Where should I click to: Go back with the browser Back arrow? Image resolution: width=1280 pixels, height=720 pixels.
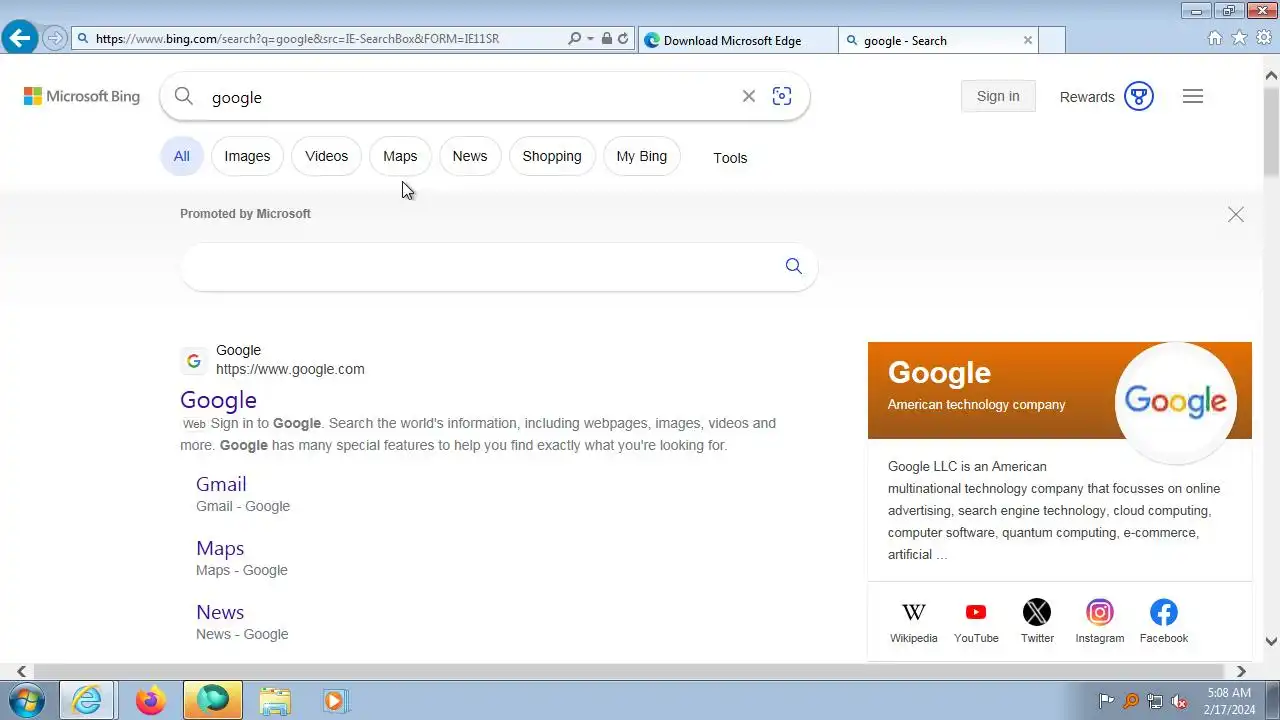point(19,39)
